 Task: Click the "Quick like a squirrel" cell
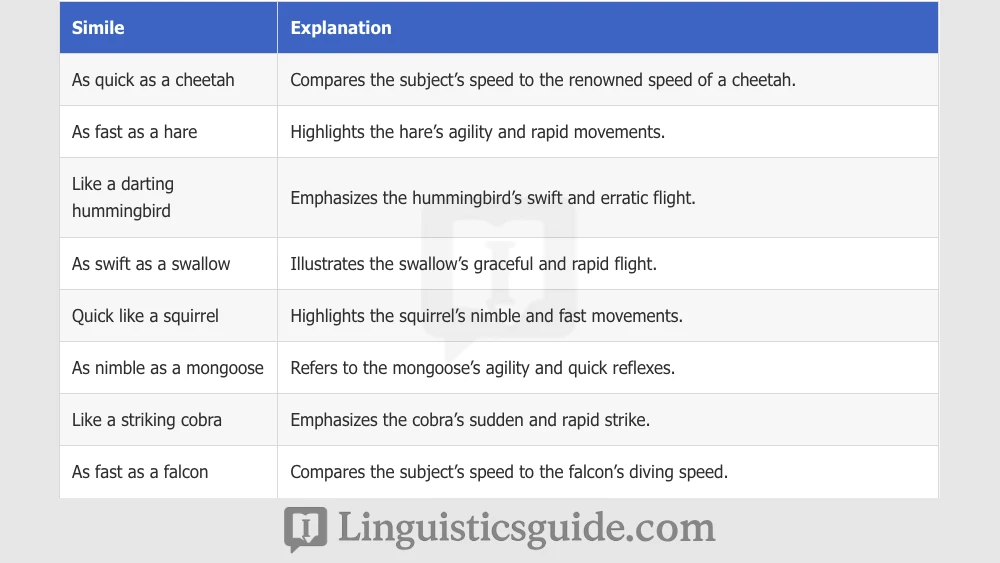pyautogui.click(x=145, y=316)
